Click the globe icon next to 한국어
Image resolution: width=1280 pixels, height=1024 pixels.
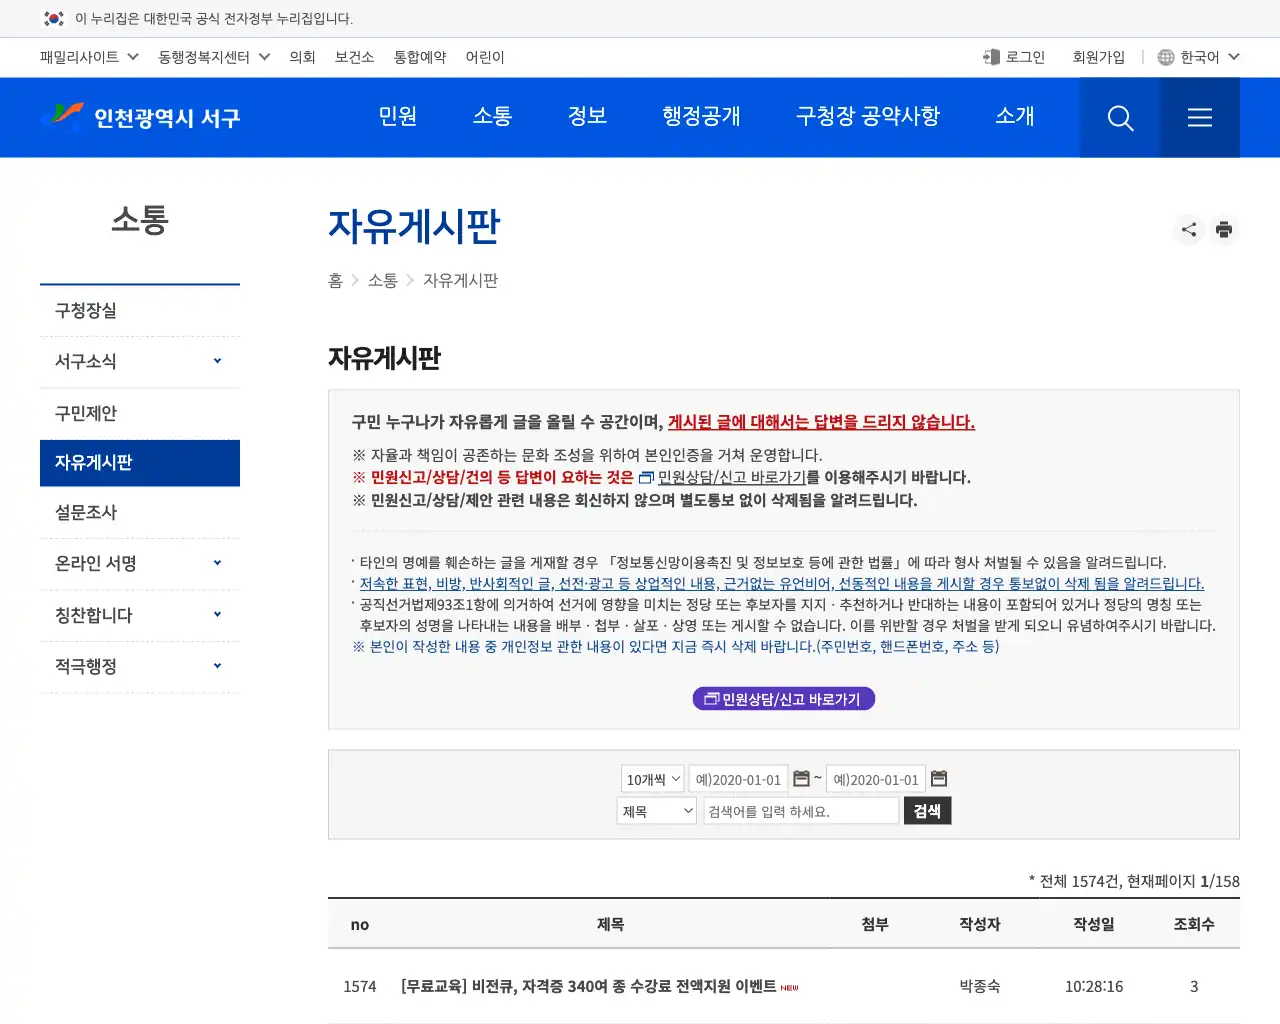coord(1165,57)
